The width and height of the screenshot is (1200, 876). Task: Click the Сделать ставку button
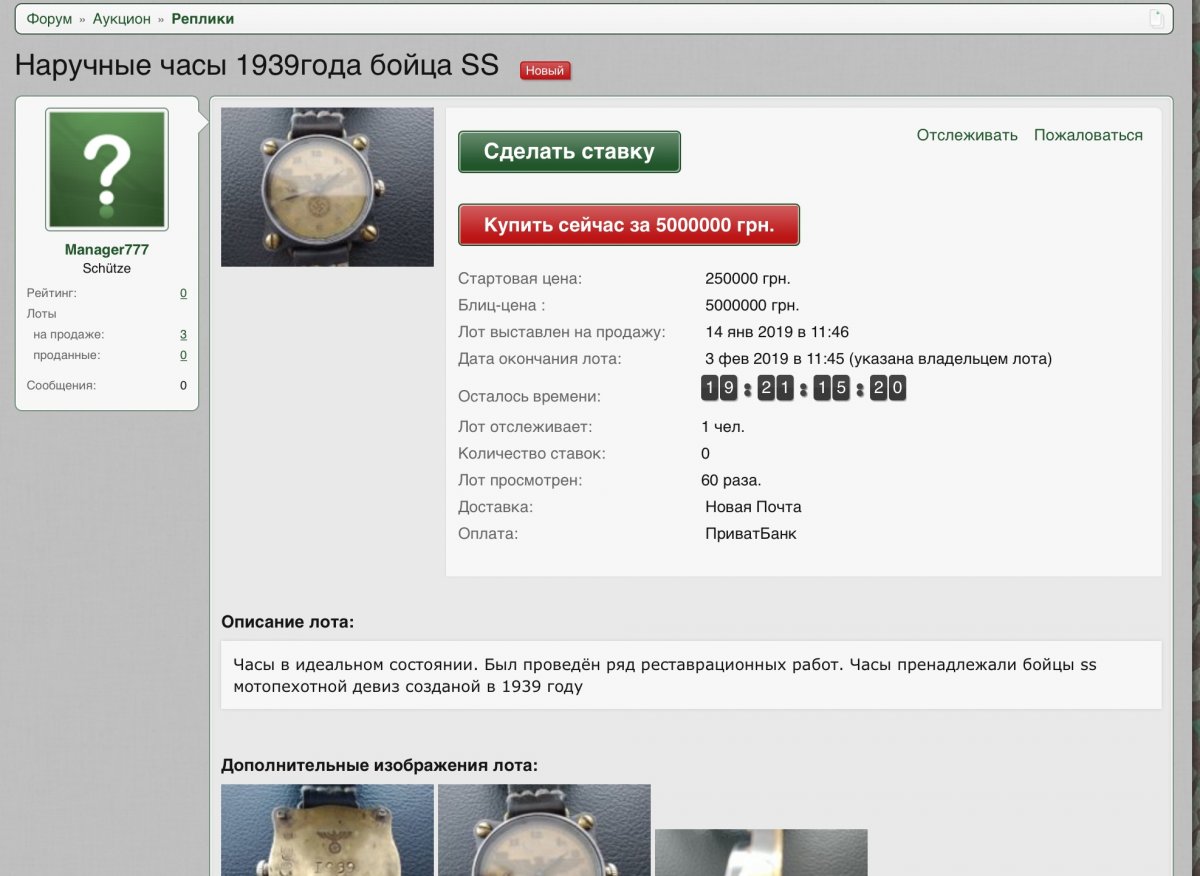tap(569, 152)
